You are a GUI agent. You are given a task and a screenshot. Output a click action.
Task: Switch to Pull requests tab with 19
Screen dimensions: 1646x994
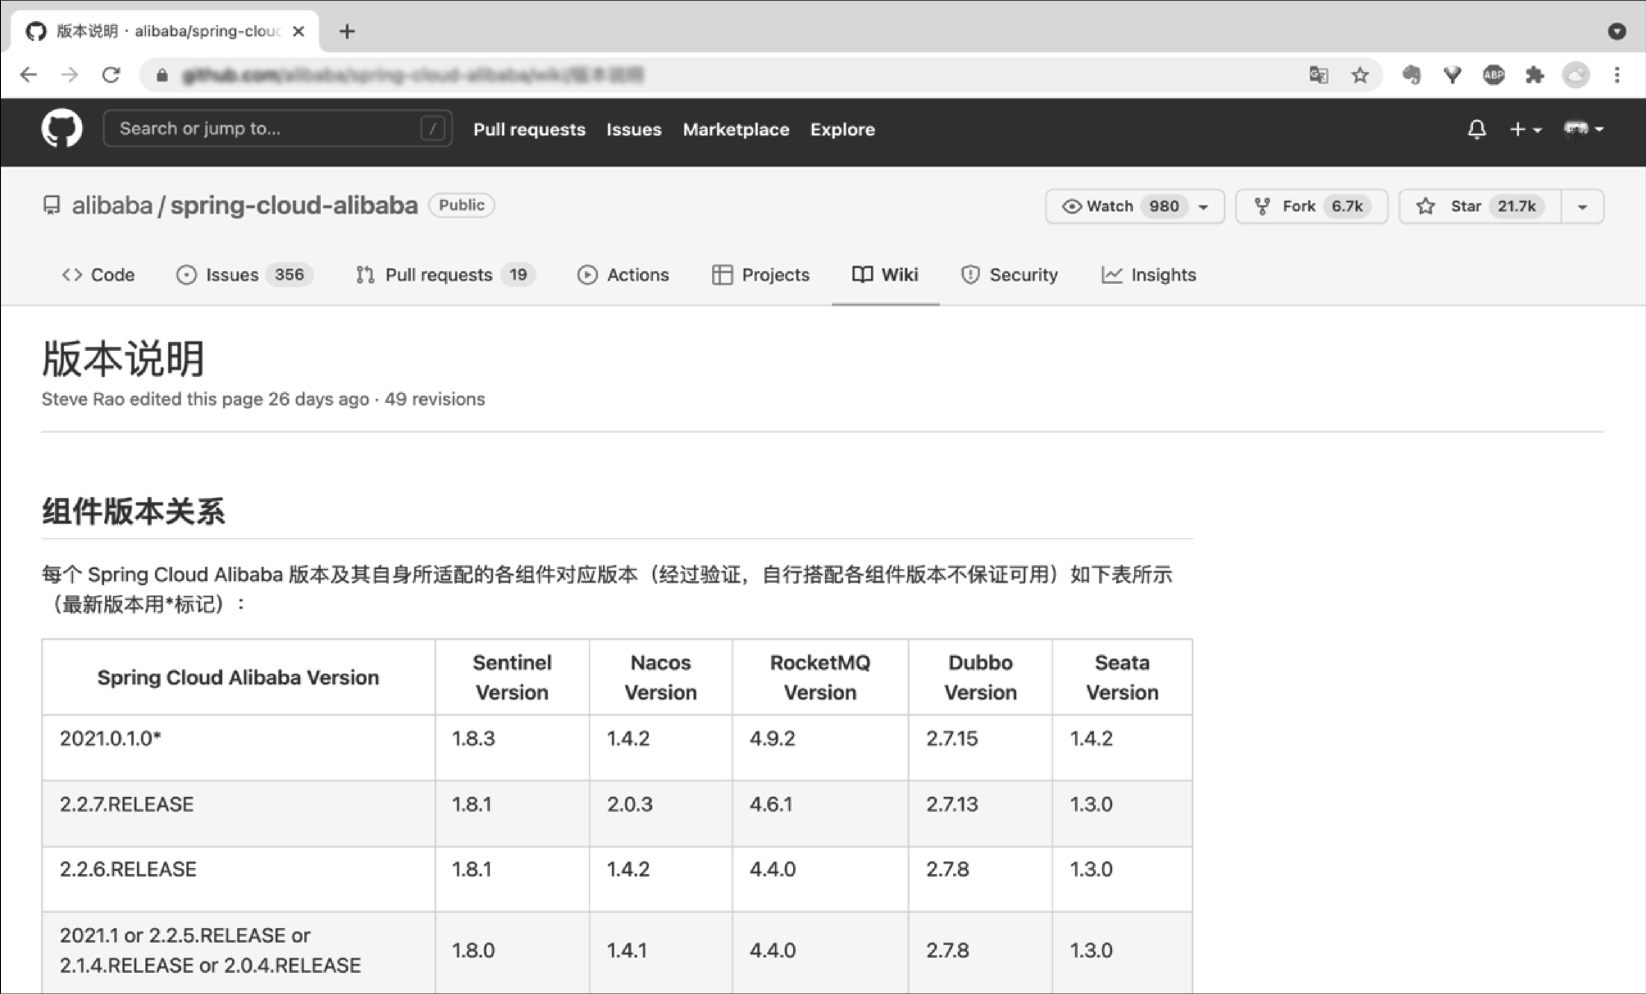(x=445, y=275)
